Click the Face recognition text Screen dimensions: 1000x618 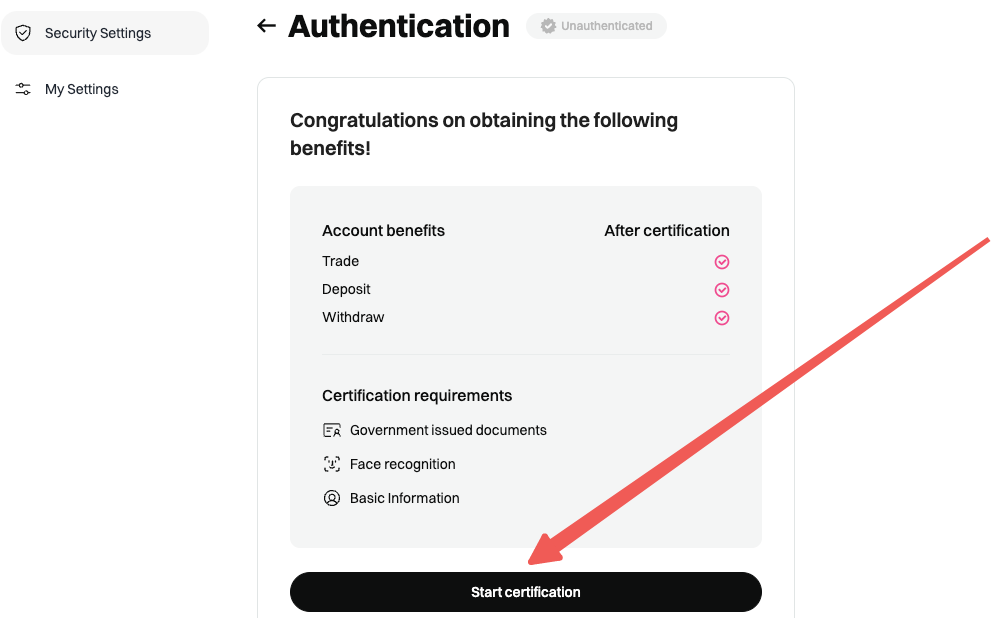pyautogui.click(x=403, y=464)
